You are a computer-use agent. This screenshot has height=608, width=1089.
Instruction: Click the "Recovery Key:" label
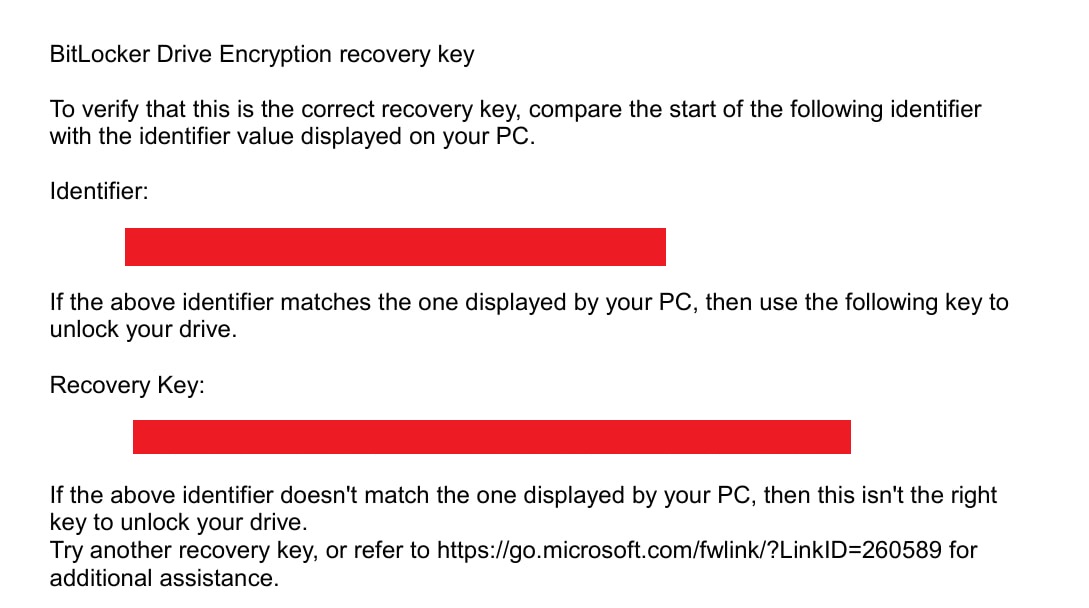(127, 385)
